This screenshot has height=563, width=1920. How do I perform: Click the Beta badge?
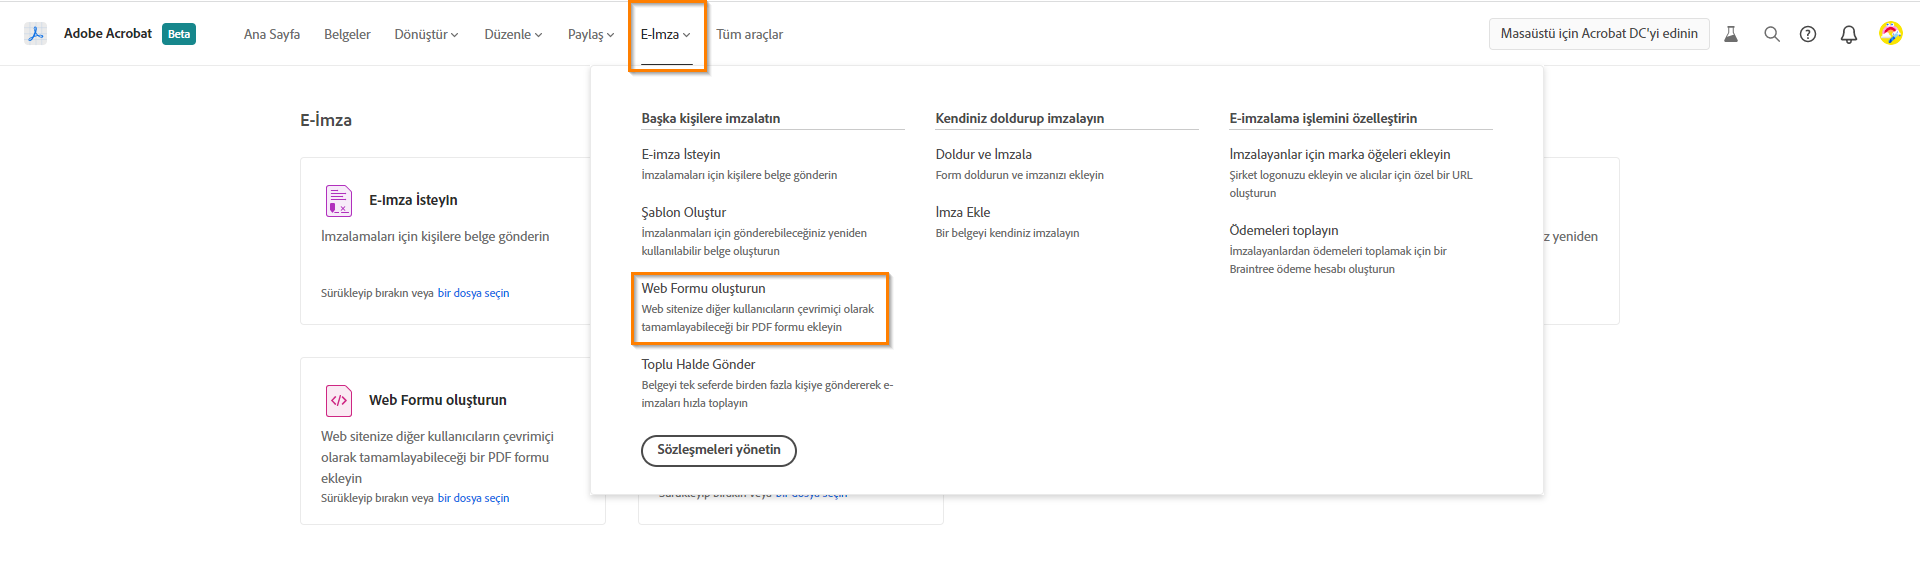[179, 34]
